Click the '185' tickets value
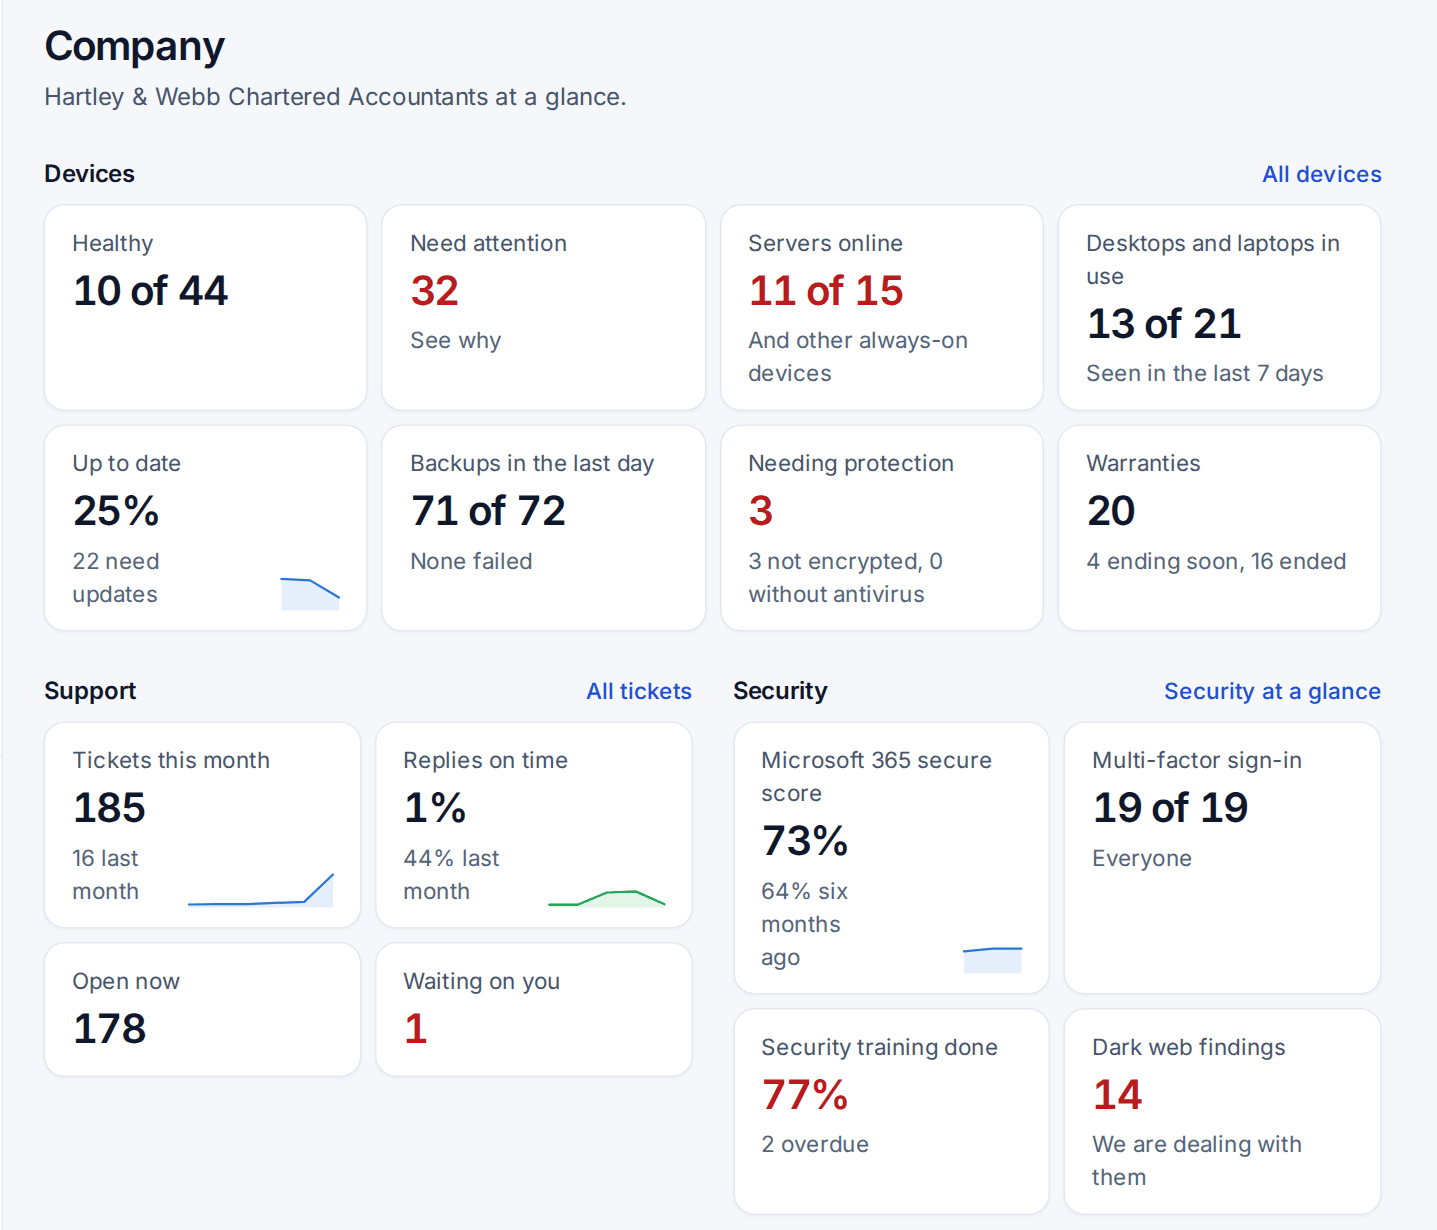Screen dimensions: 1437x1230 pos(109,808)
